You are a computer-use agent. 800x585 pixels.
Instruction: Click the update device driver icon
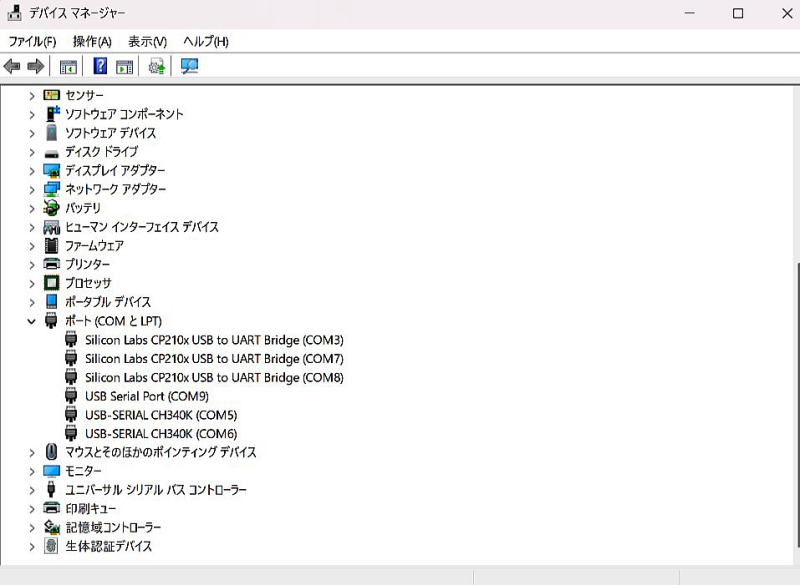(157, 67)
